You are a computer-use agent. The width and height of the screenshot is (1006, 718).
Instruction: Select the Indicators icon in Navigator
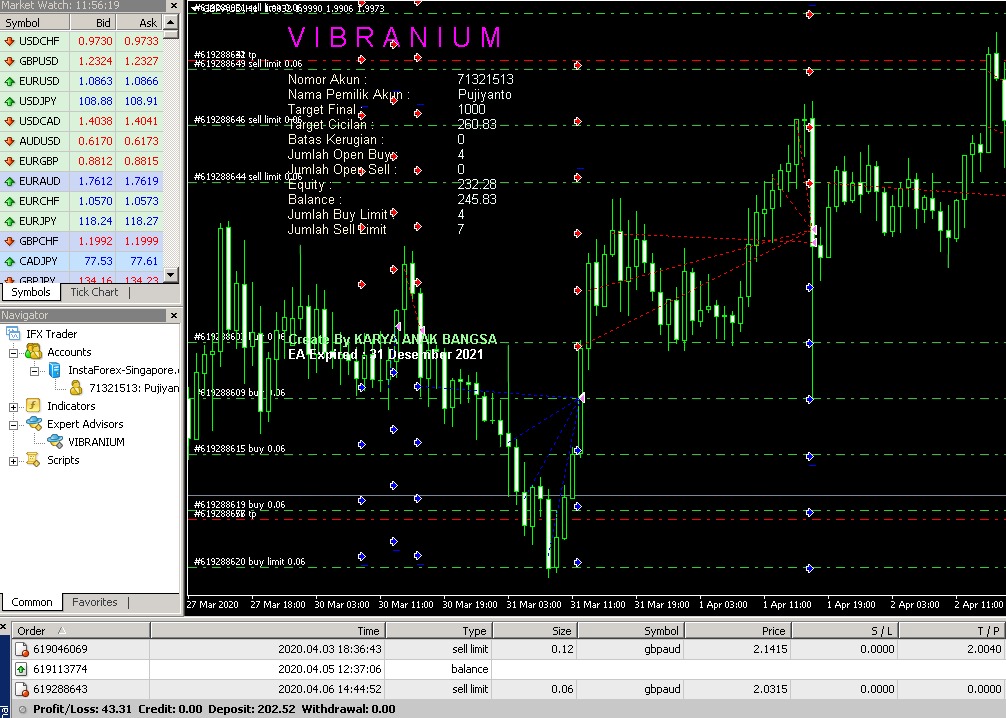click(33, 406)
